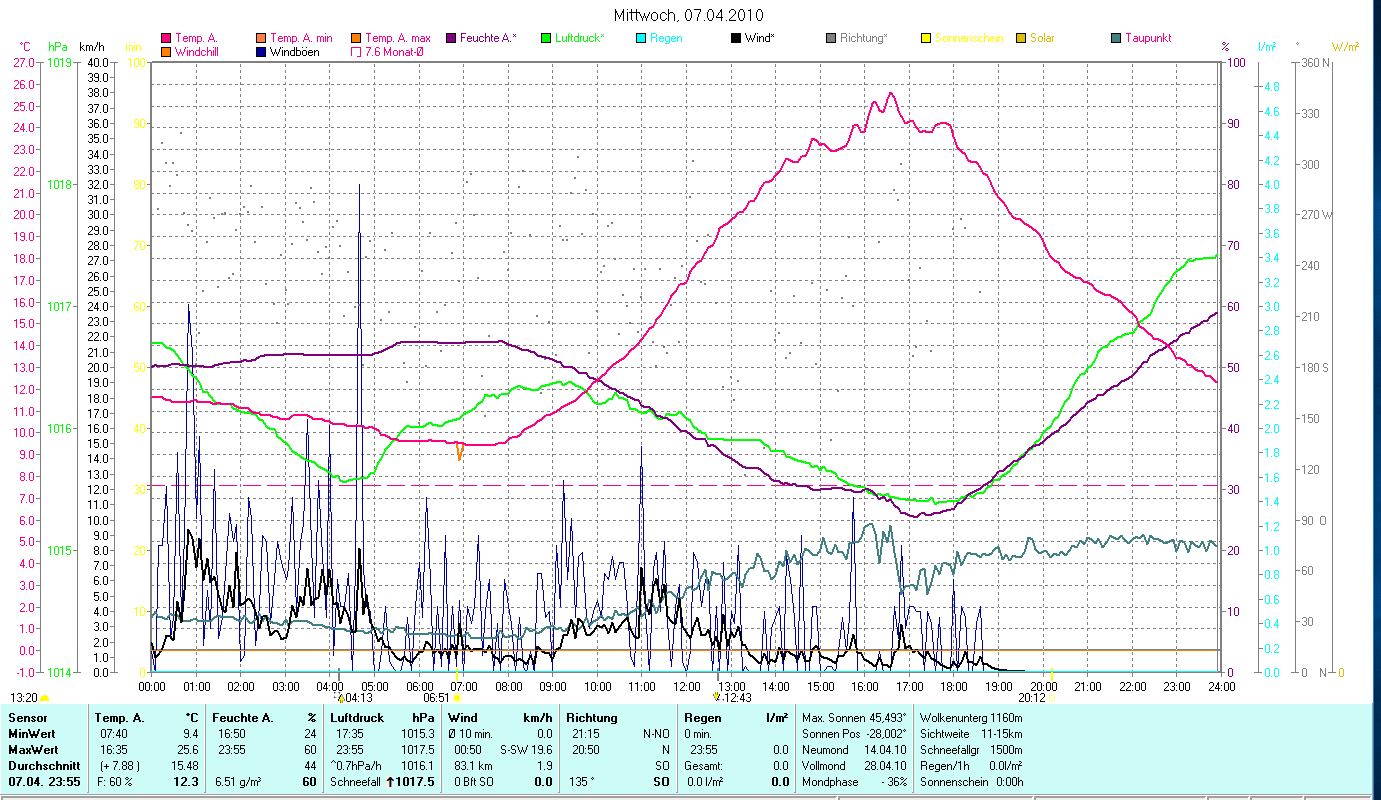Click the Windchill orange legend square
Viewport: 1381px width, 800px height.
pos(166,51)
